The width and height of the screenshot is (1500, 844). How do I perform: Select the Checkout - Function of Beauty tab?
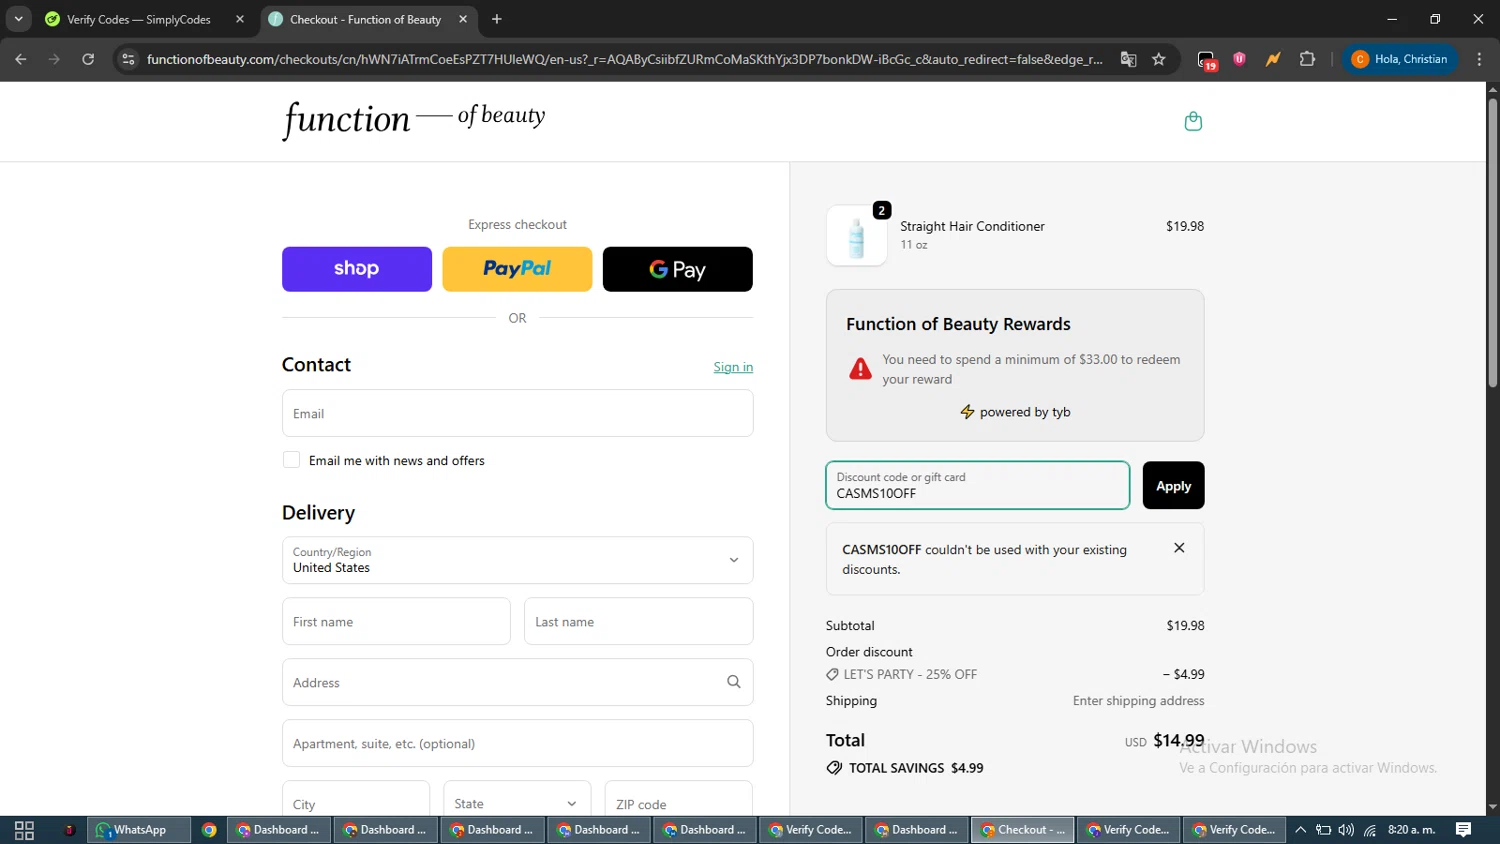(x=367, y=19)
